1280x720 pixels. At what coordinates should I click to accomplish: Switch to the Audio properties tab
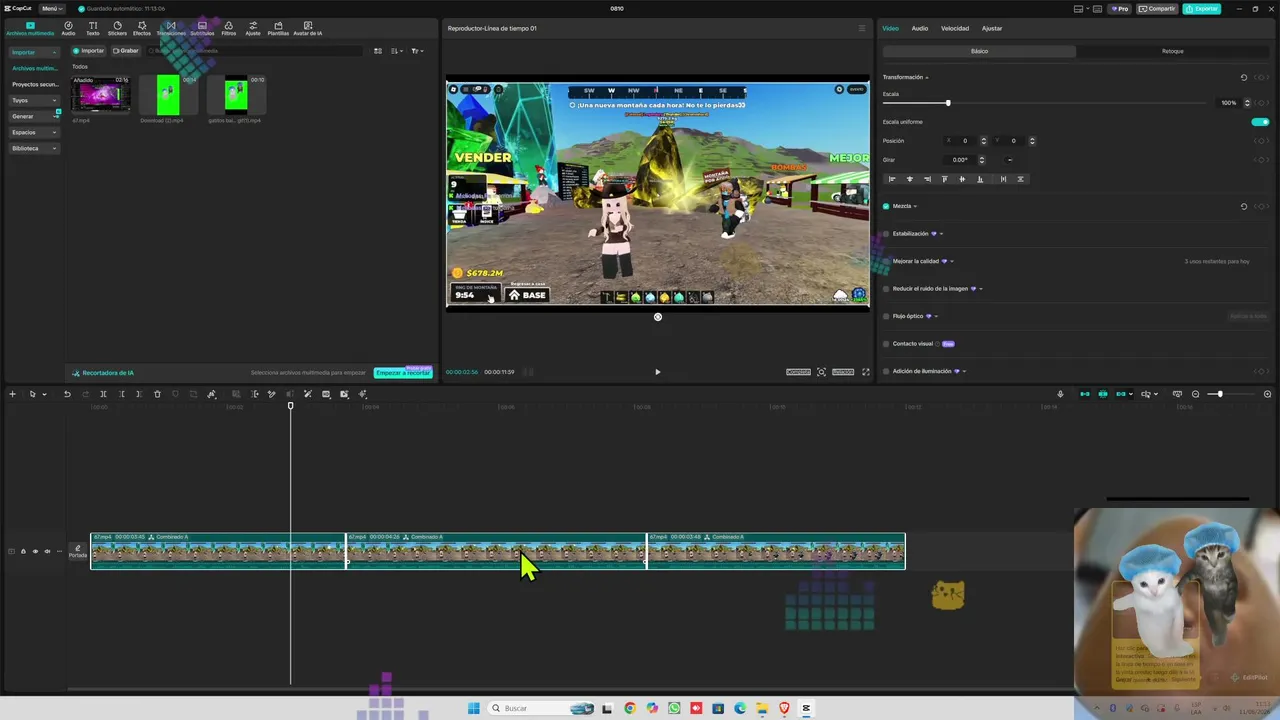pos(919,28)
